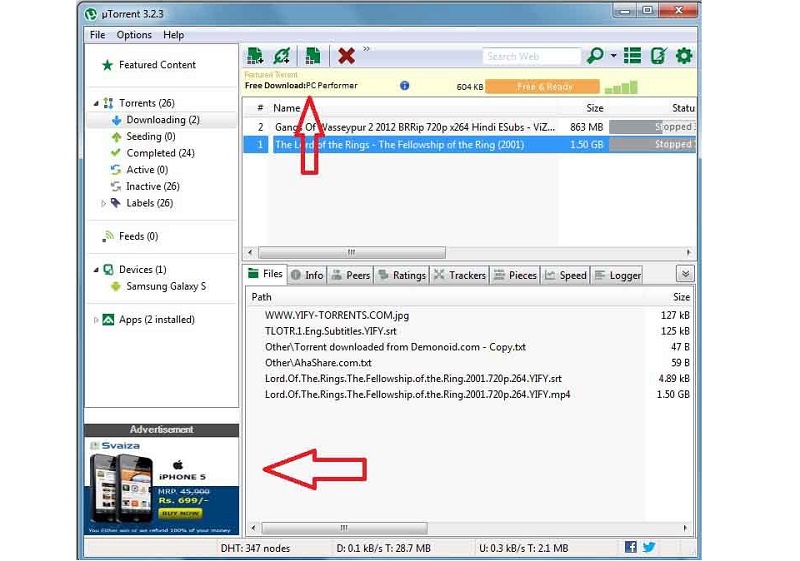Select Completed (24) category
800x561 pixels.
pos(160,153)
